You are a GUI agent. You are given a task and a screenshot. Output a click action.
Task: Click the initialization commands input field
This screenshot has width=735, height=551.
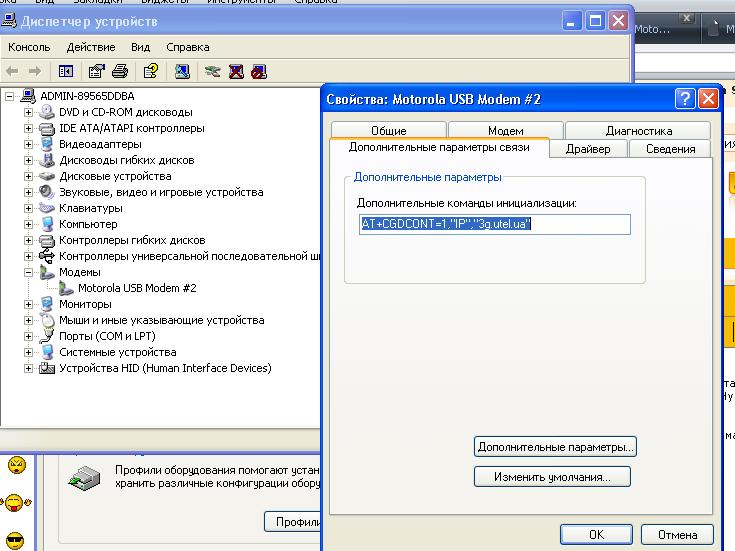coord(495,224)
